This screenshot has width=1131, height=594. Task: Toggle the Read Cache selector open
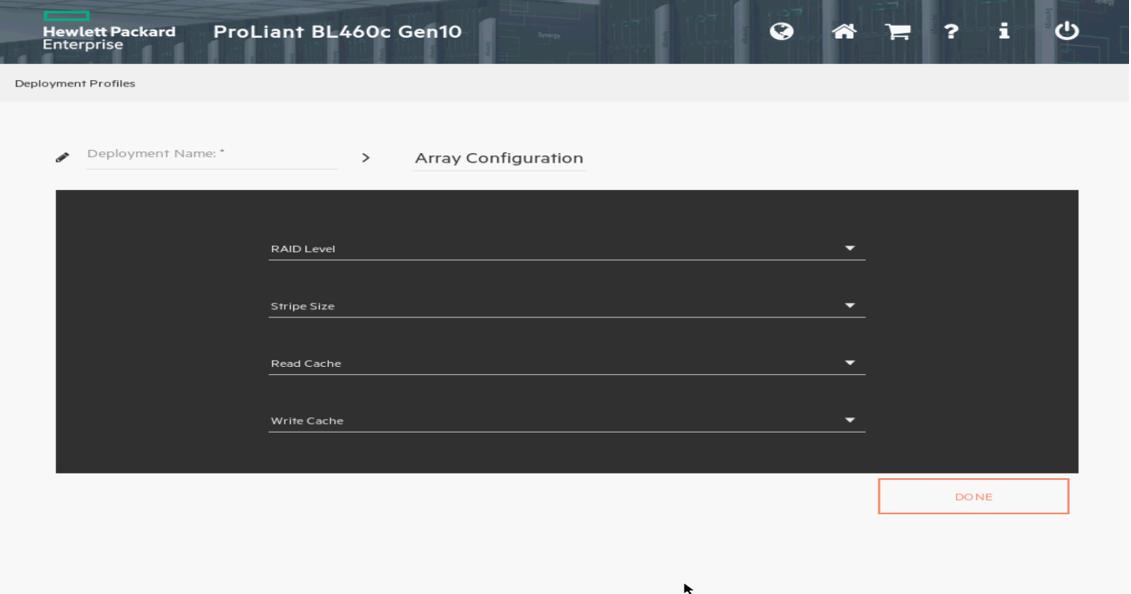click(x=849, y=360)
